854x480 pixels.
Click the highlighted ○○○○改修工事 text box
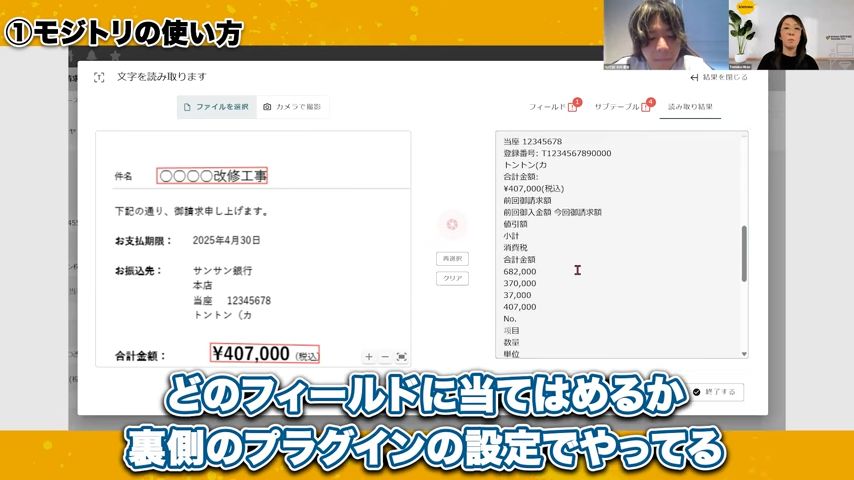pos(212,176)
